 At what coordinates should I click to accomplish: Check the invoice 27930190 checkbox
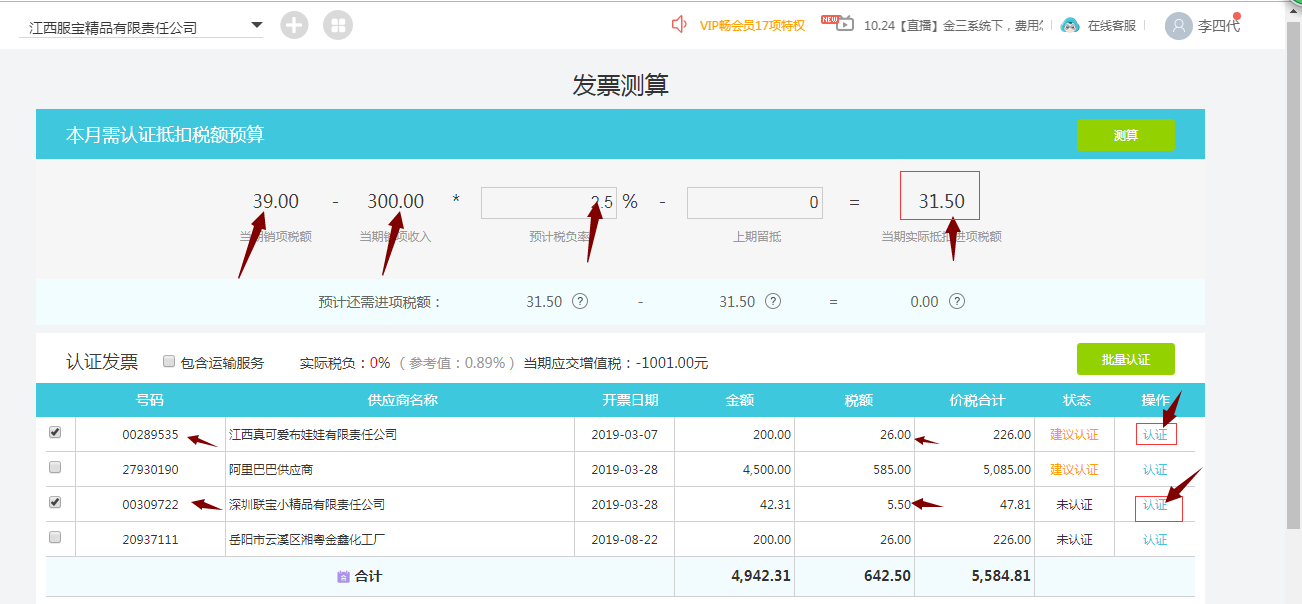(55, 467)
